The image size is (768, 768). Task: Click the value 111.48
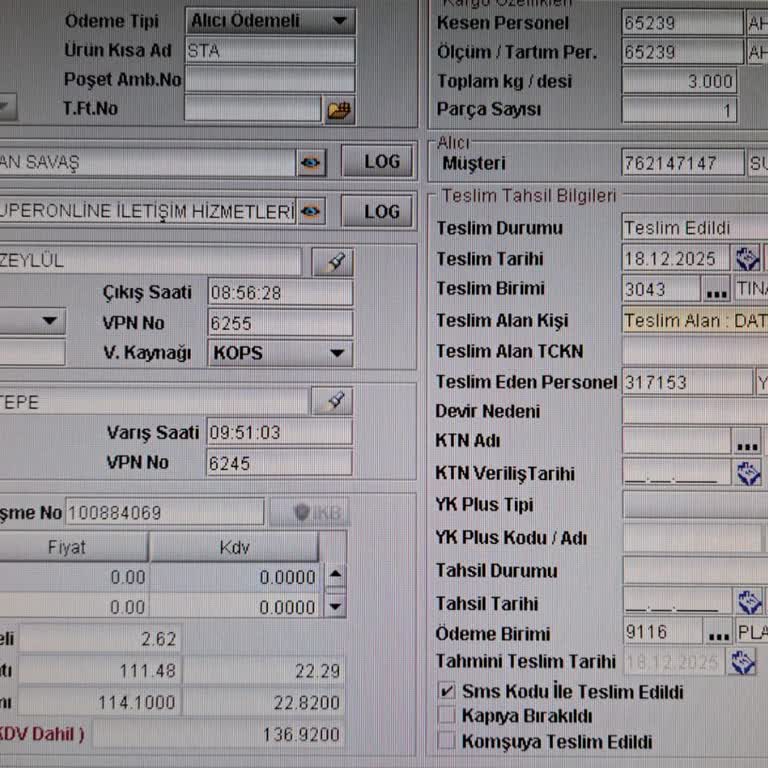pyautogui.click(x=100, y=671)
